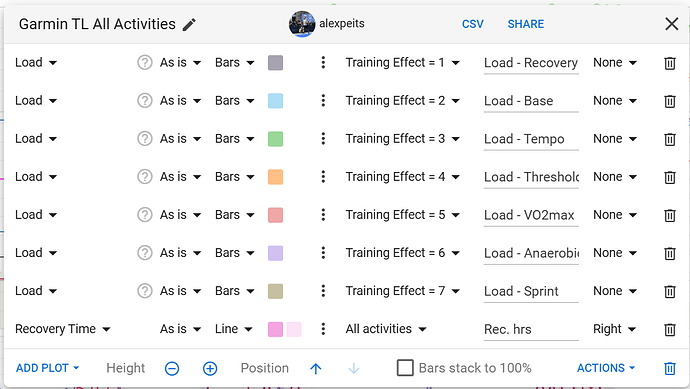Pick the orange color swatch for Threshold

point(275,177)
